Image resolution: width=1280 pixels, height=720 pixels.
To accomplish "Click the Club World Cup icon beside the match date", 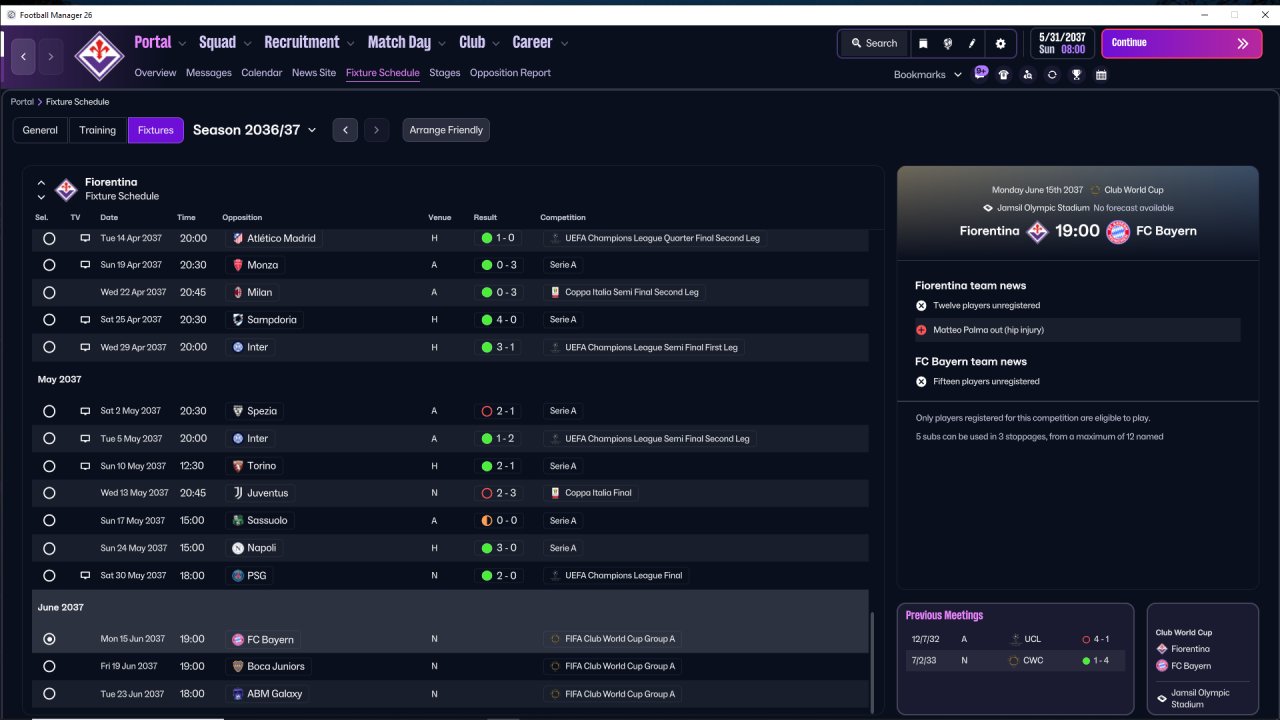I will [x=1095, y=190].
